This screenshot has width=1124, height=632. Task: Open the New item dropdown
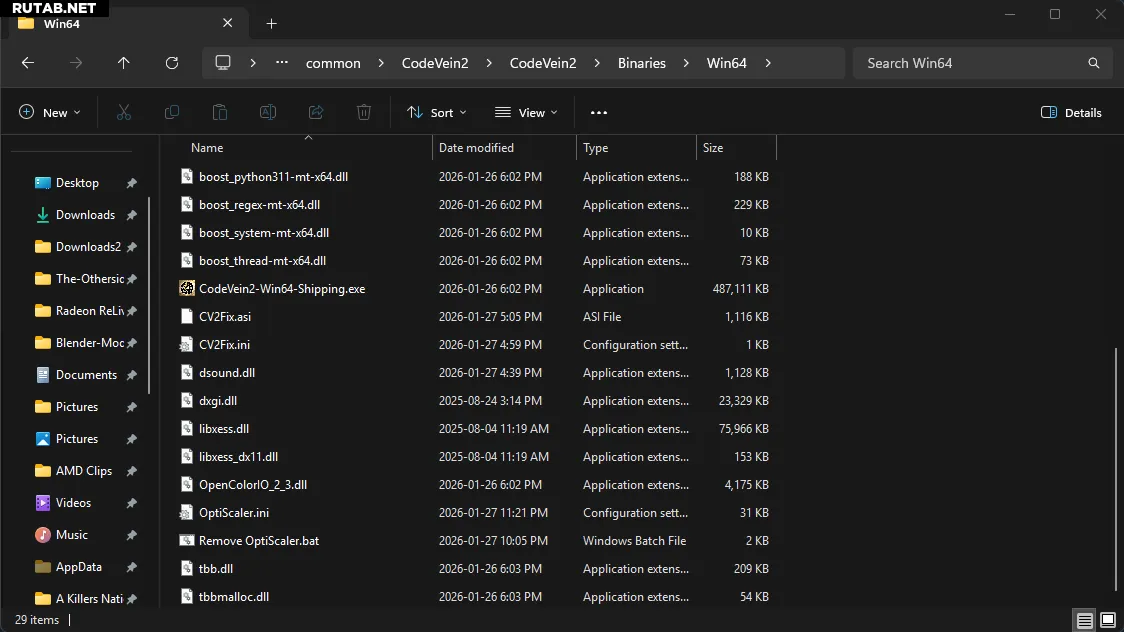[50, 113]
